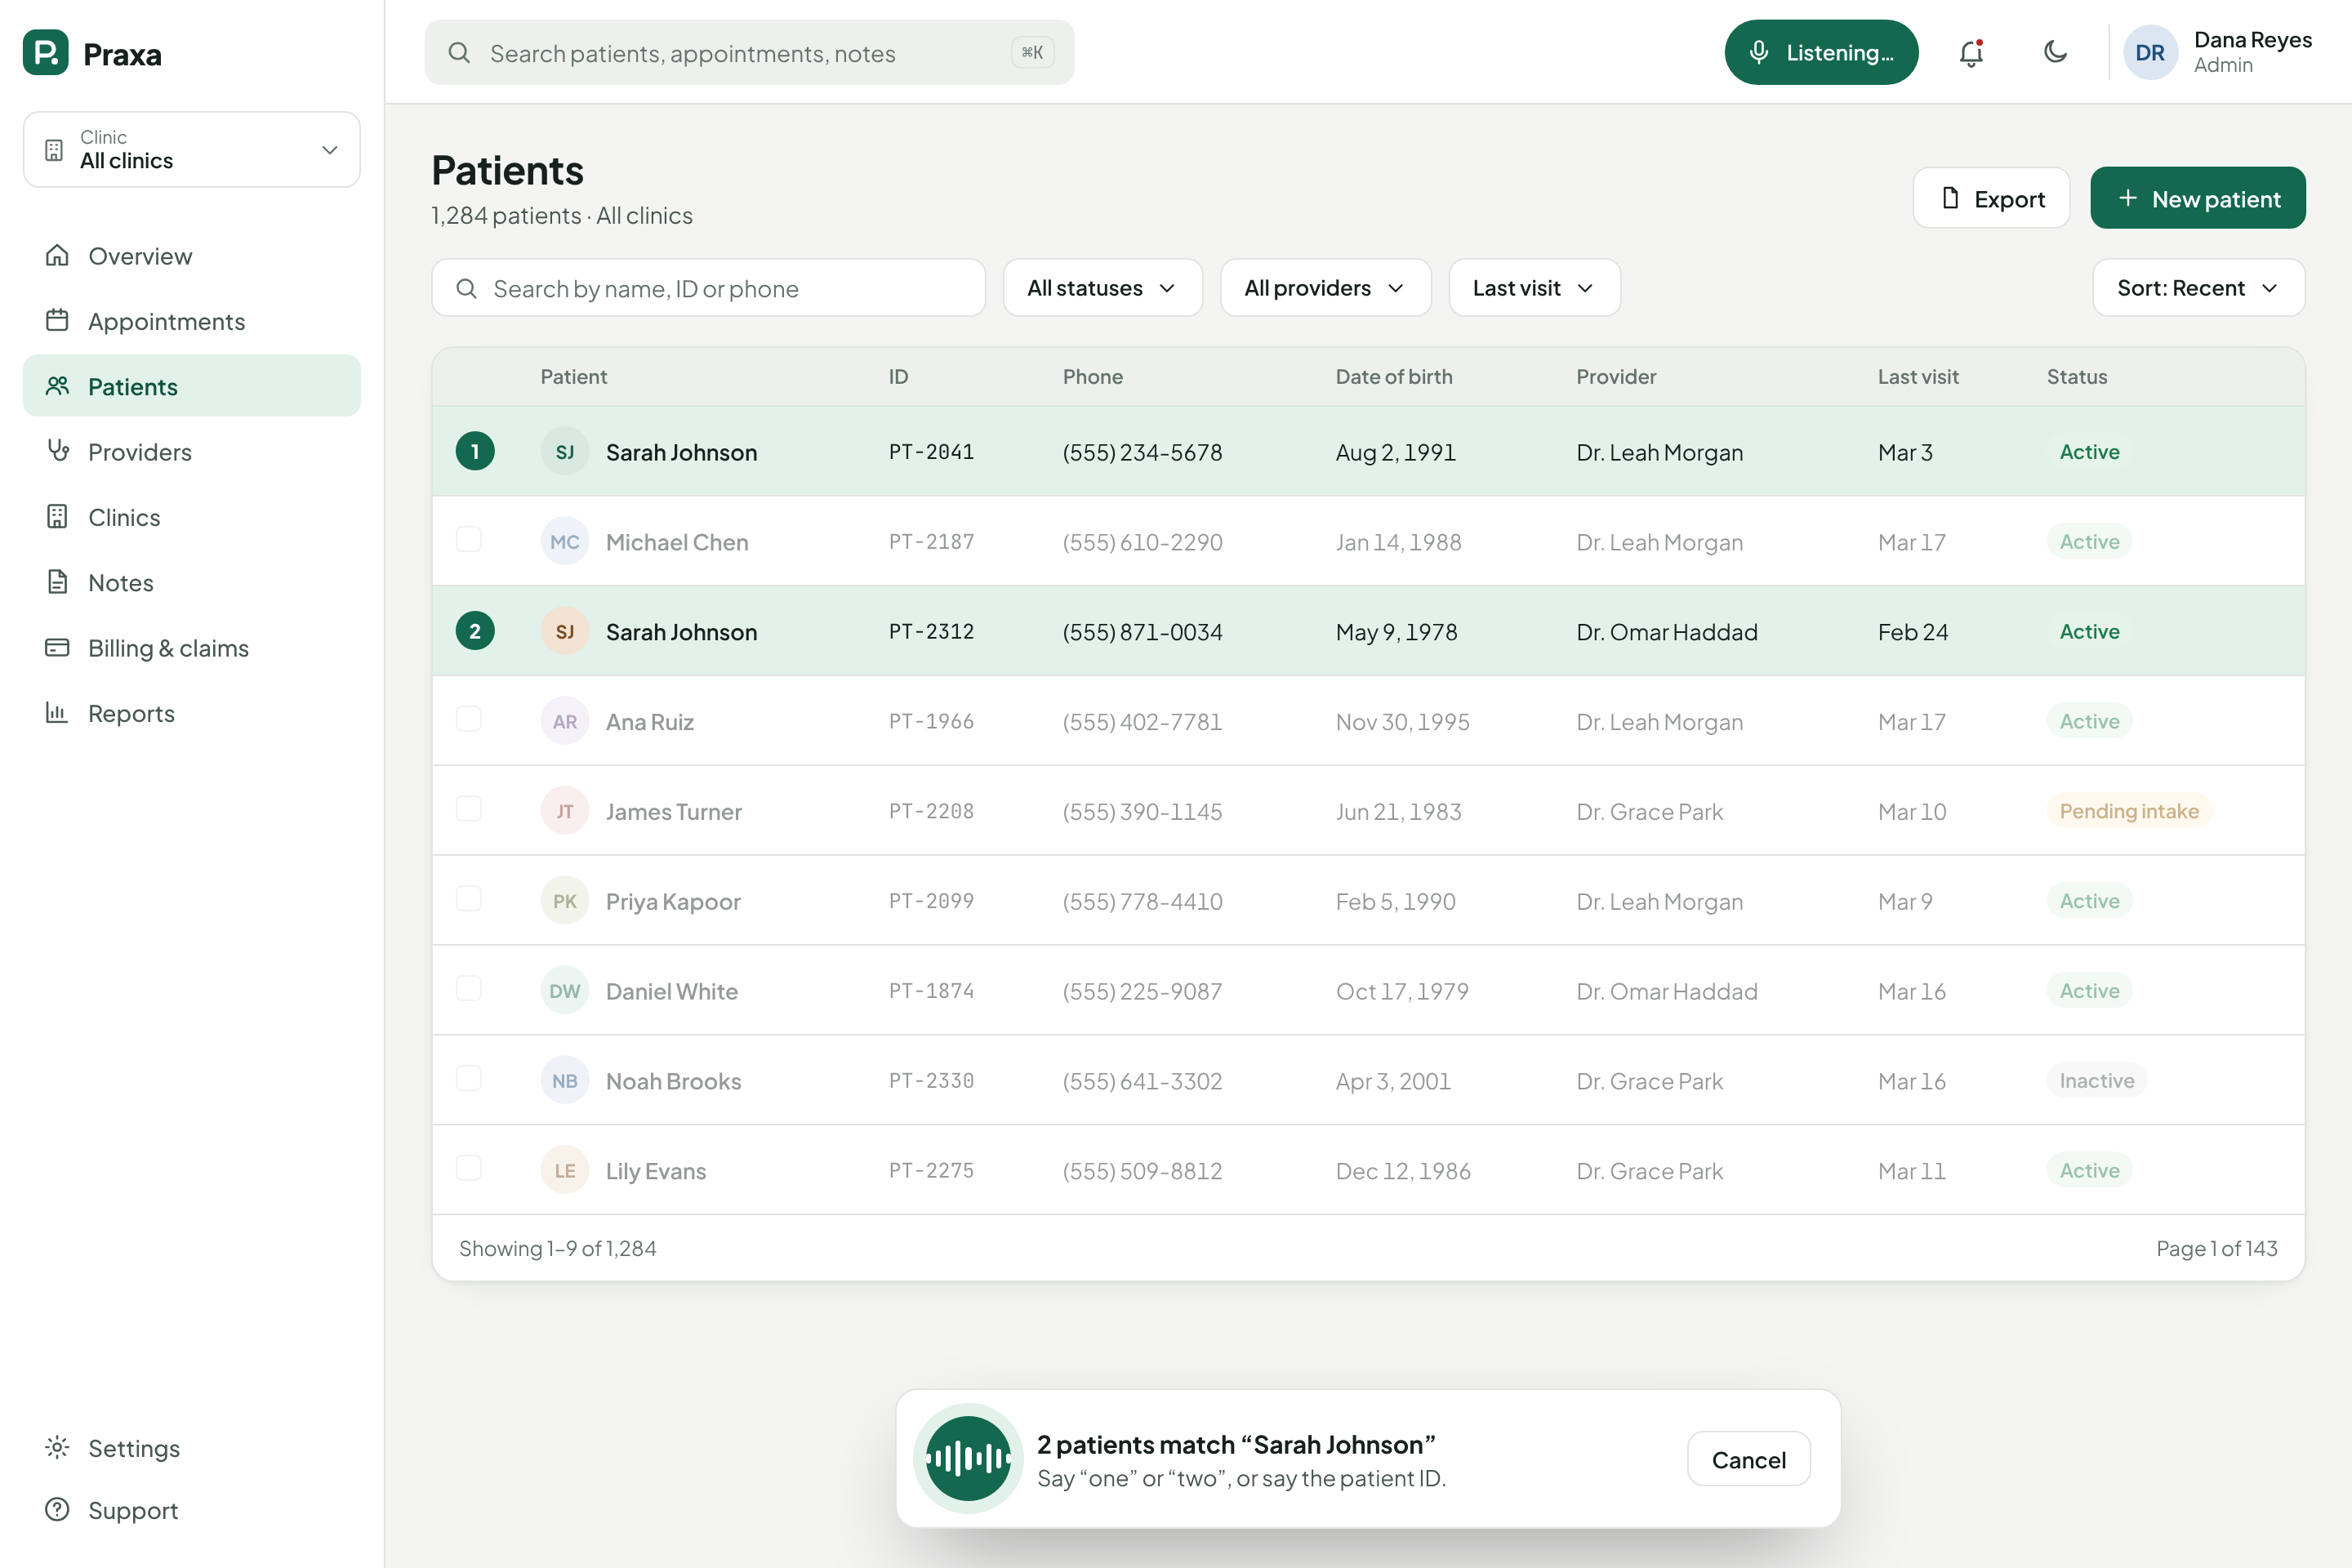The width and height of the screenshot is (2352, 1568).
Task: Check Daniel White's row checkbox
Action: [469, 989]
